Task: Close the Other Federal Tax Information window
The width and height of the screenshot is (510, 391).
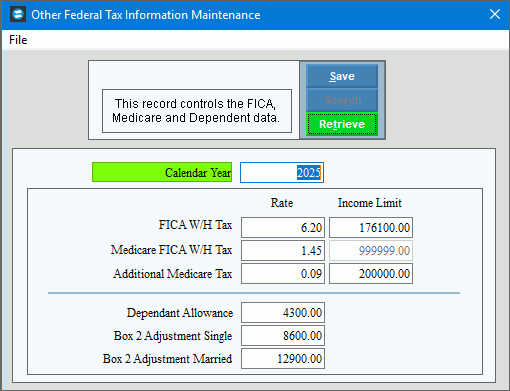Action: [495, 14]
